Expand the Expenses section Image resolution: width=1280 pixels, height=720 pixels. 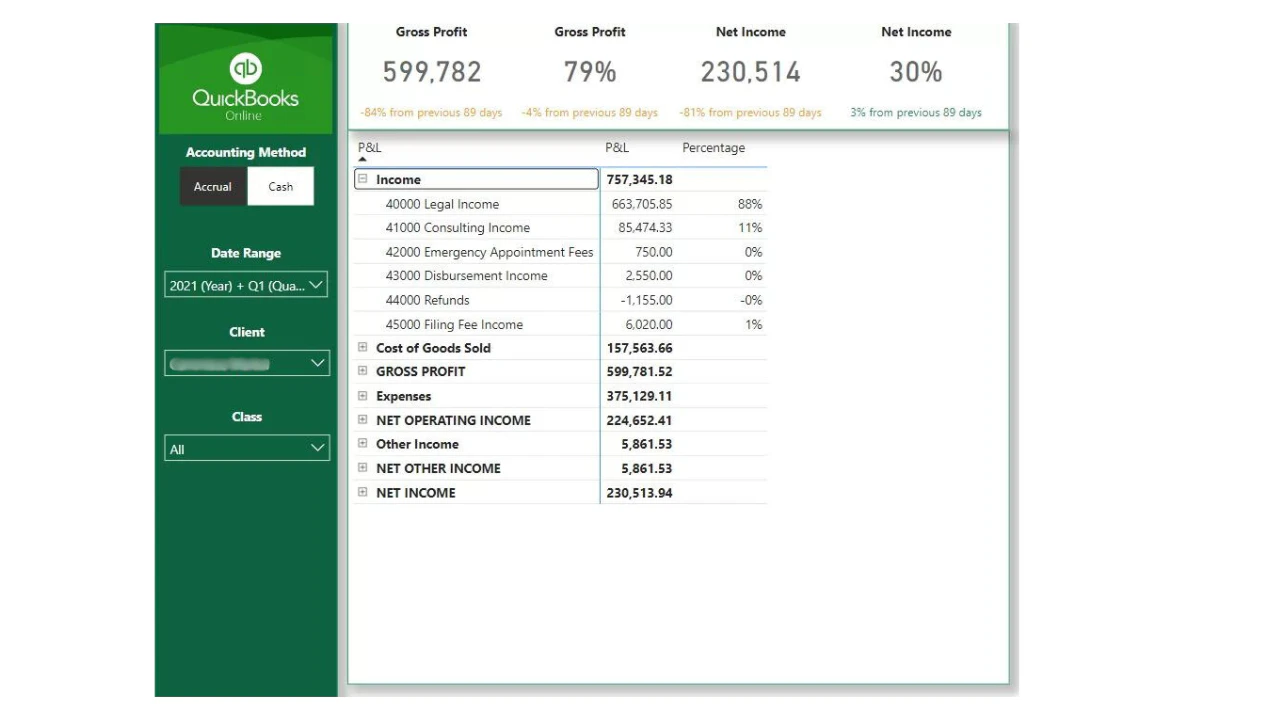(x=363, y=395)
